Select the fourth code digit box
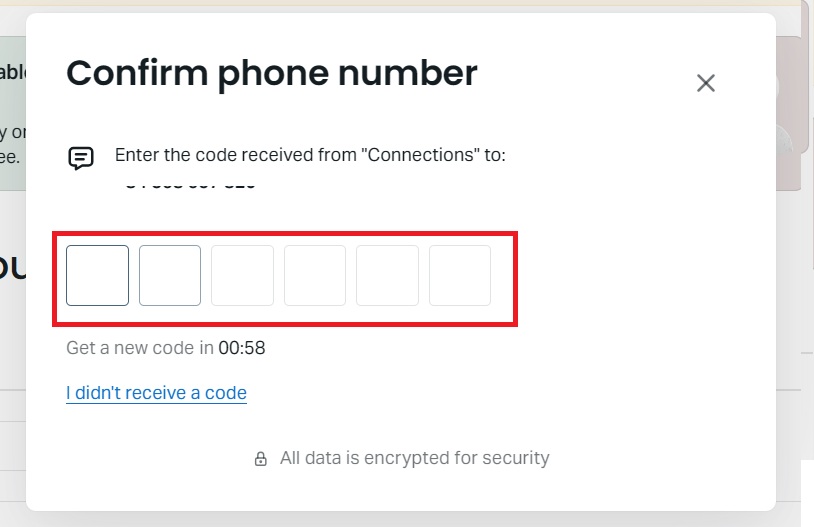Image resolution: width=814 pixels, height=527 pixels. [x=315, y=275]
